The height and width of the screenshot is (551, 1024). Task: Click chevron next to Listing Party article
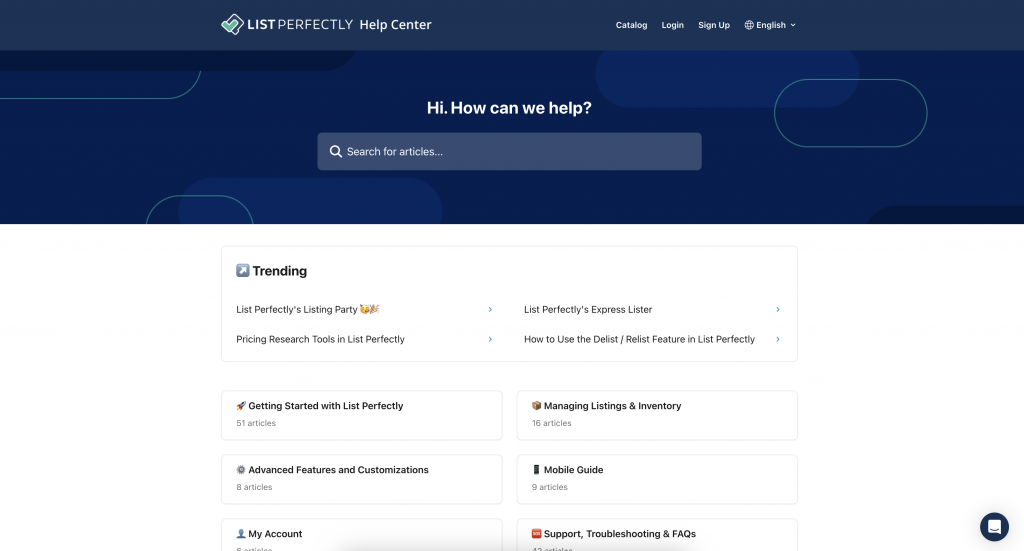coord(490,309)
